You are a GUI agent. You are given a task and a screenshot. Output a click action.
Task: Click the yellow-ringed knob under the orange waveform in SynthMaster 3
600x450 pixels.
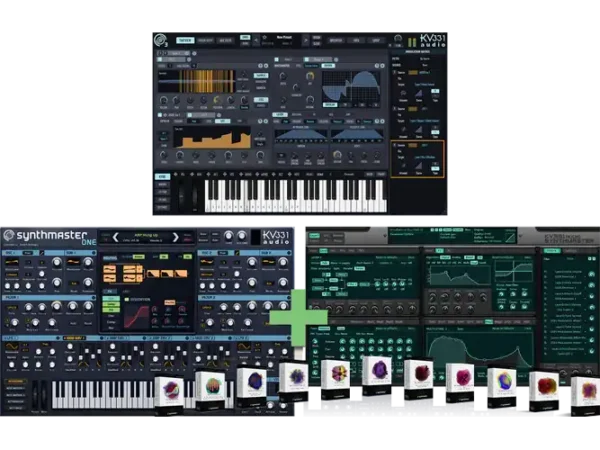(x=217, y=100)
